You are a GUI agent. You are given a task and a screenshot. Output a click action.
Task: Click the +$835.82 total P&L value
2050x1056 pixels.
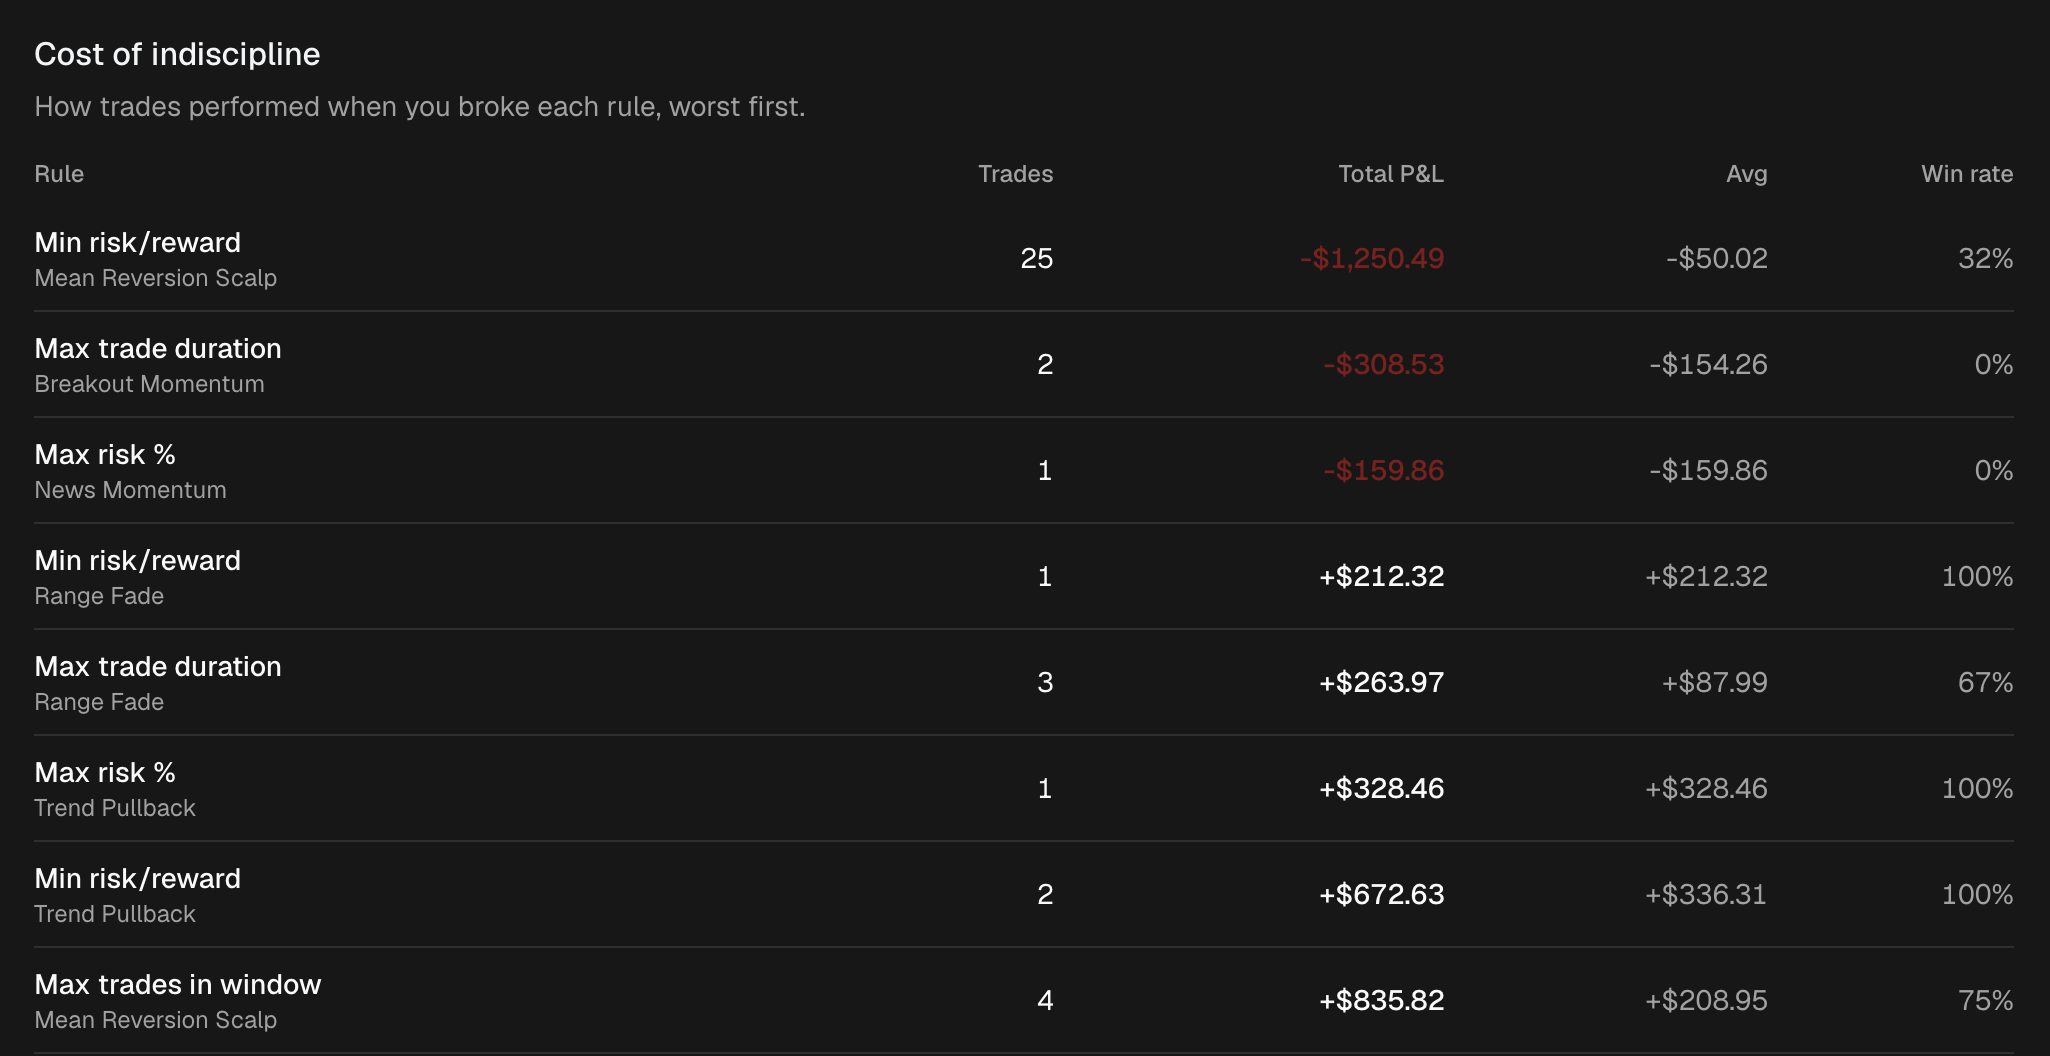pos(1382,1000)
